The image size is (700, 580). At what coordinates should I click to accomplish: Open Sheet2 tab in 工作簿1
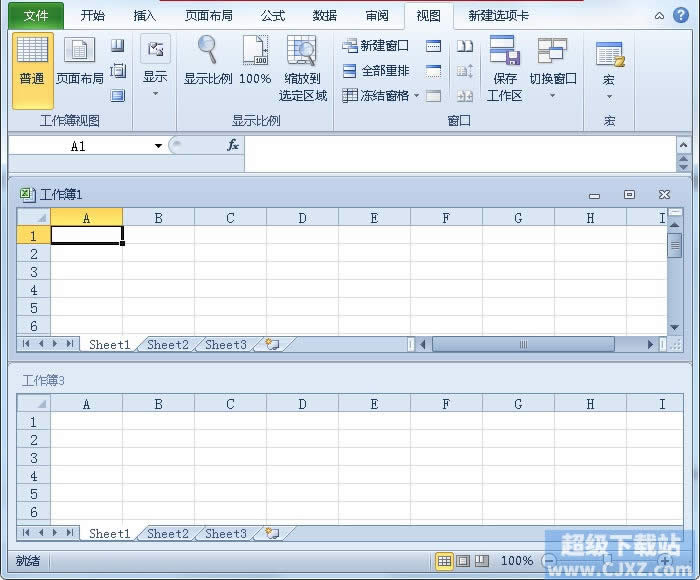click(167, 344)
